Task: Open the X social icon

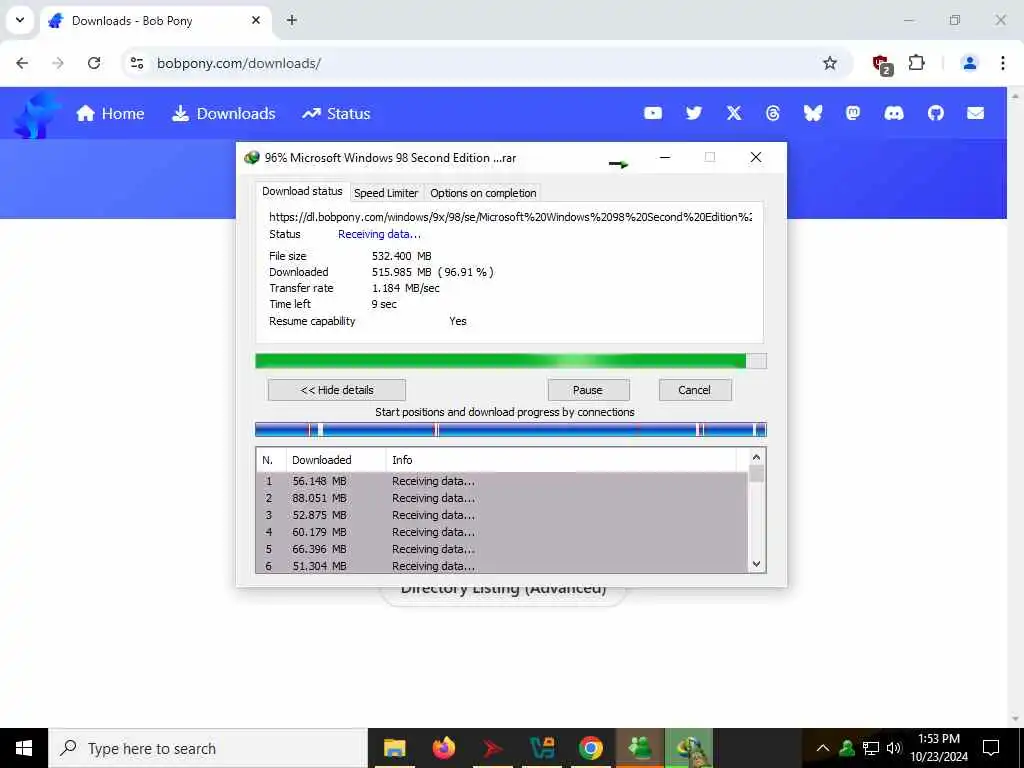Action: [734, 113]
